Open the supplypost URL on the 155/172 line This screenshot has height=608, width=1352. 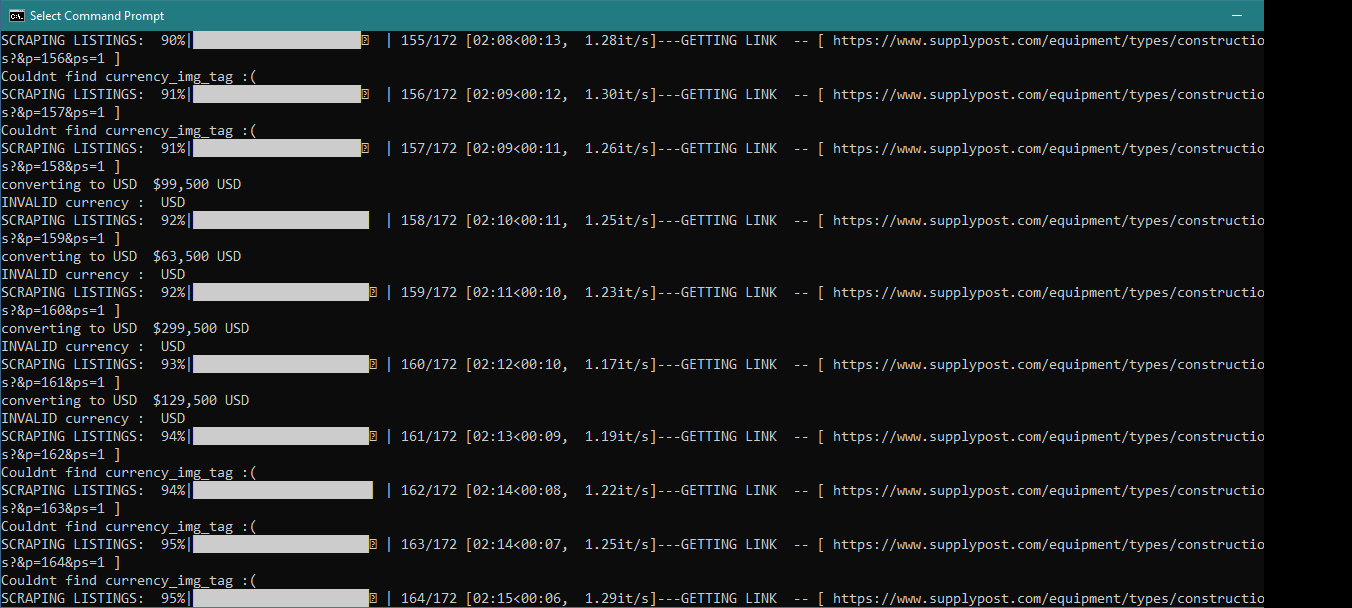1047,41
